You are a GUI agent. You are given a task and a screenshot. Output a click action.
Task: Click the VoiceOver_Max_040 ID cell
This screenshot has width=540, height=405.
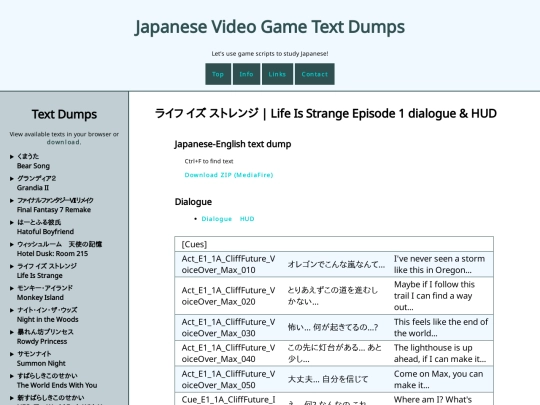(228, 354)
